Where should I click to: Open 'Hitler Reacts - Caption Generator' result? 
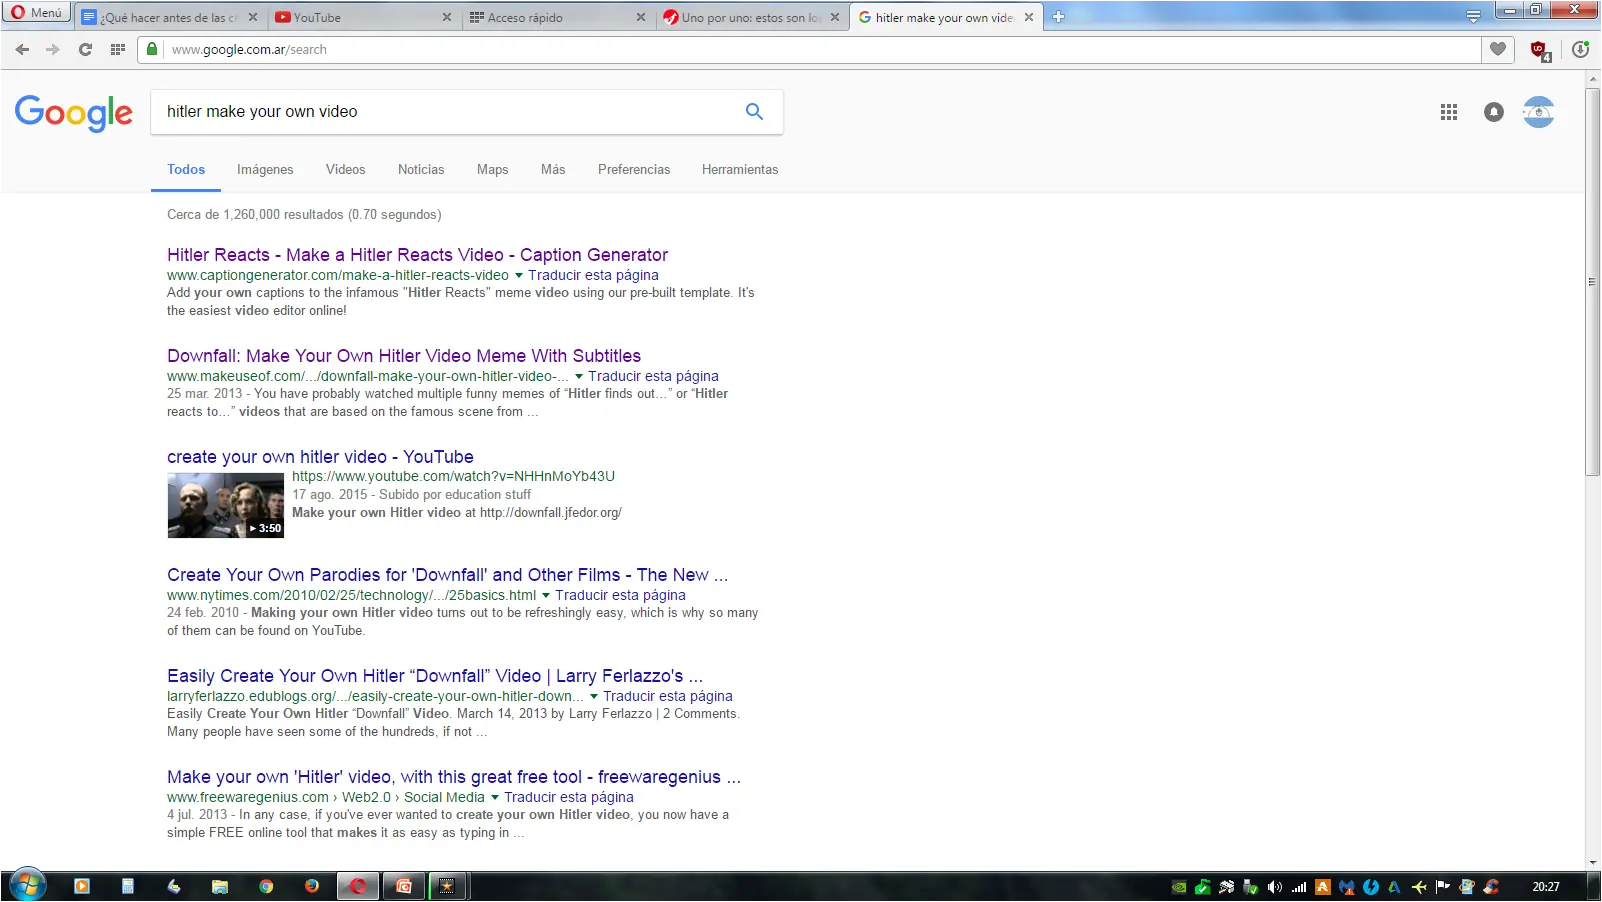point(417,255)
